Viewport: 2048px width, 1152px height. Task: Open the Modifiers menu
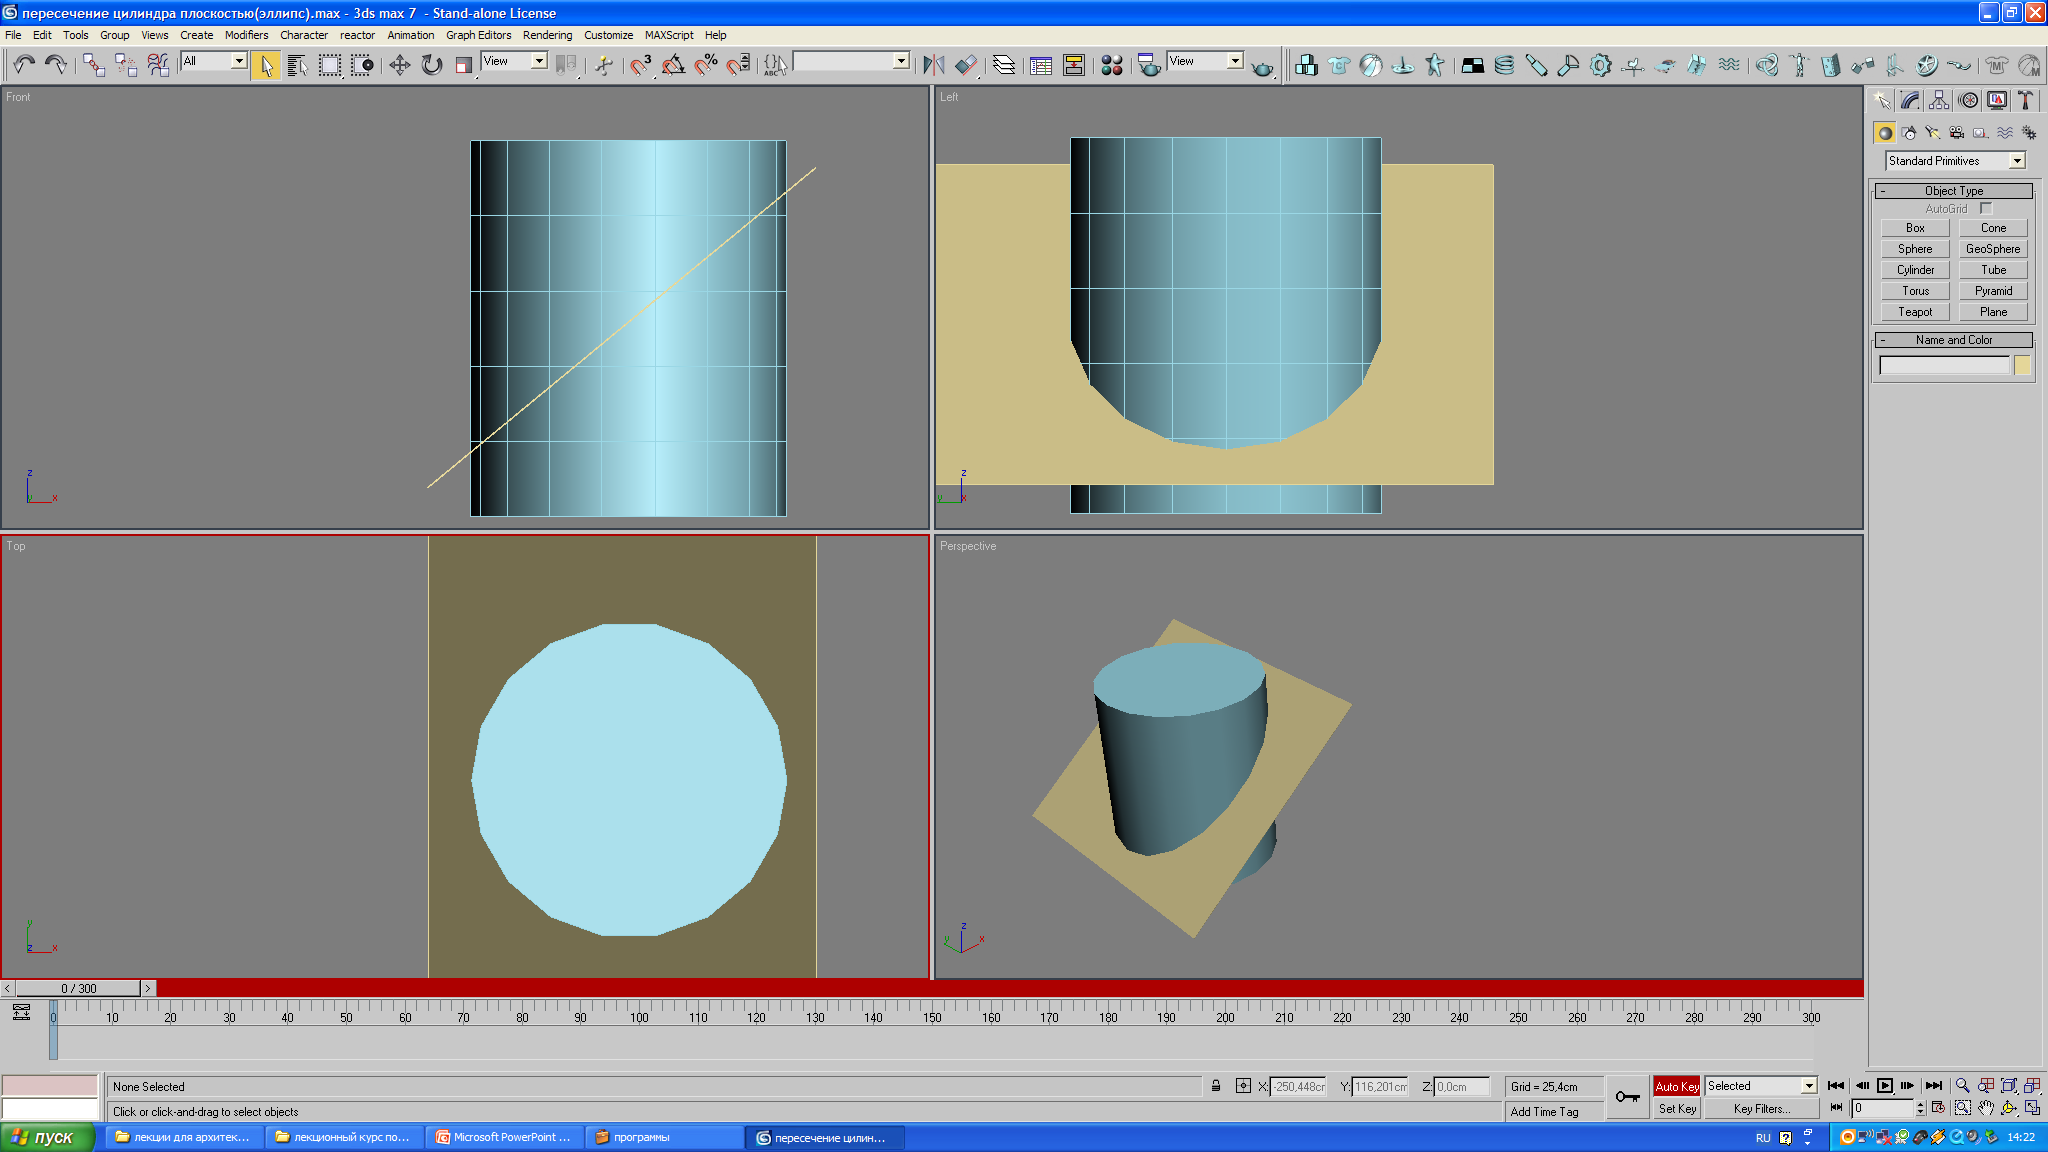pos(246,35)
